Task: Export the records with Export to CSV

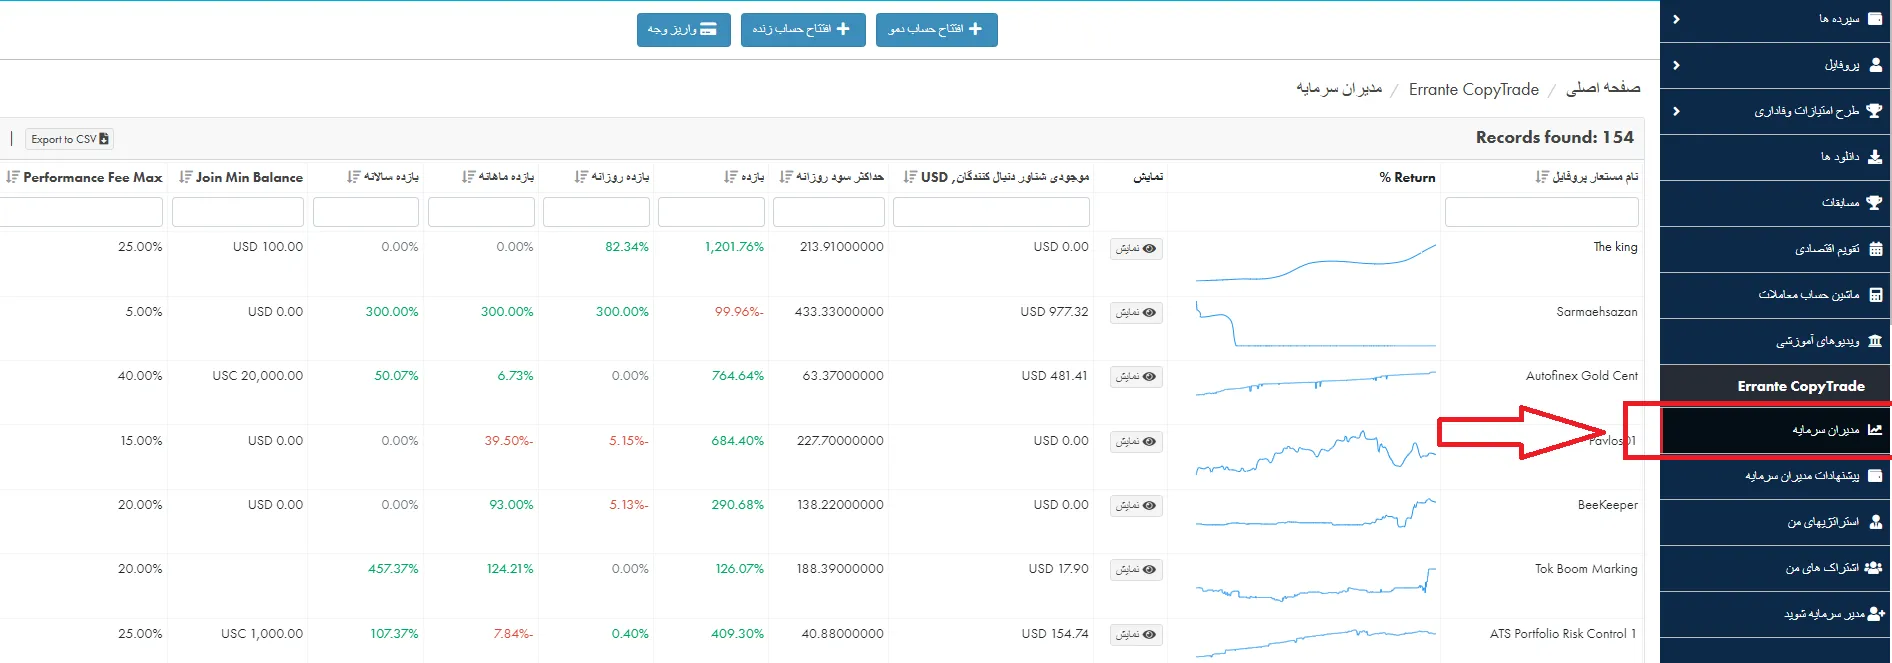Action: point(69,139)
